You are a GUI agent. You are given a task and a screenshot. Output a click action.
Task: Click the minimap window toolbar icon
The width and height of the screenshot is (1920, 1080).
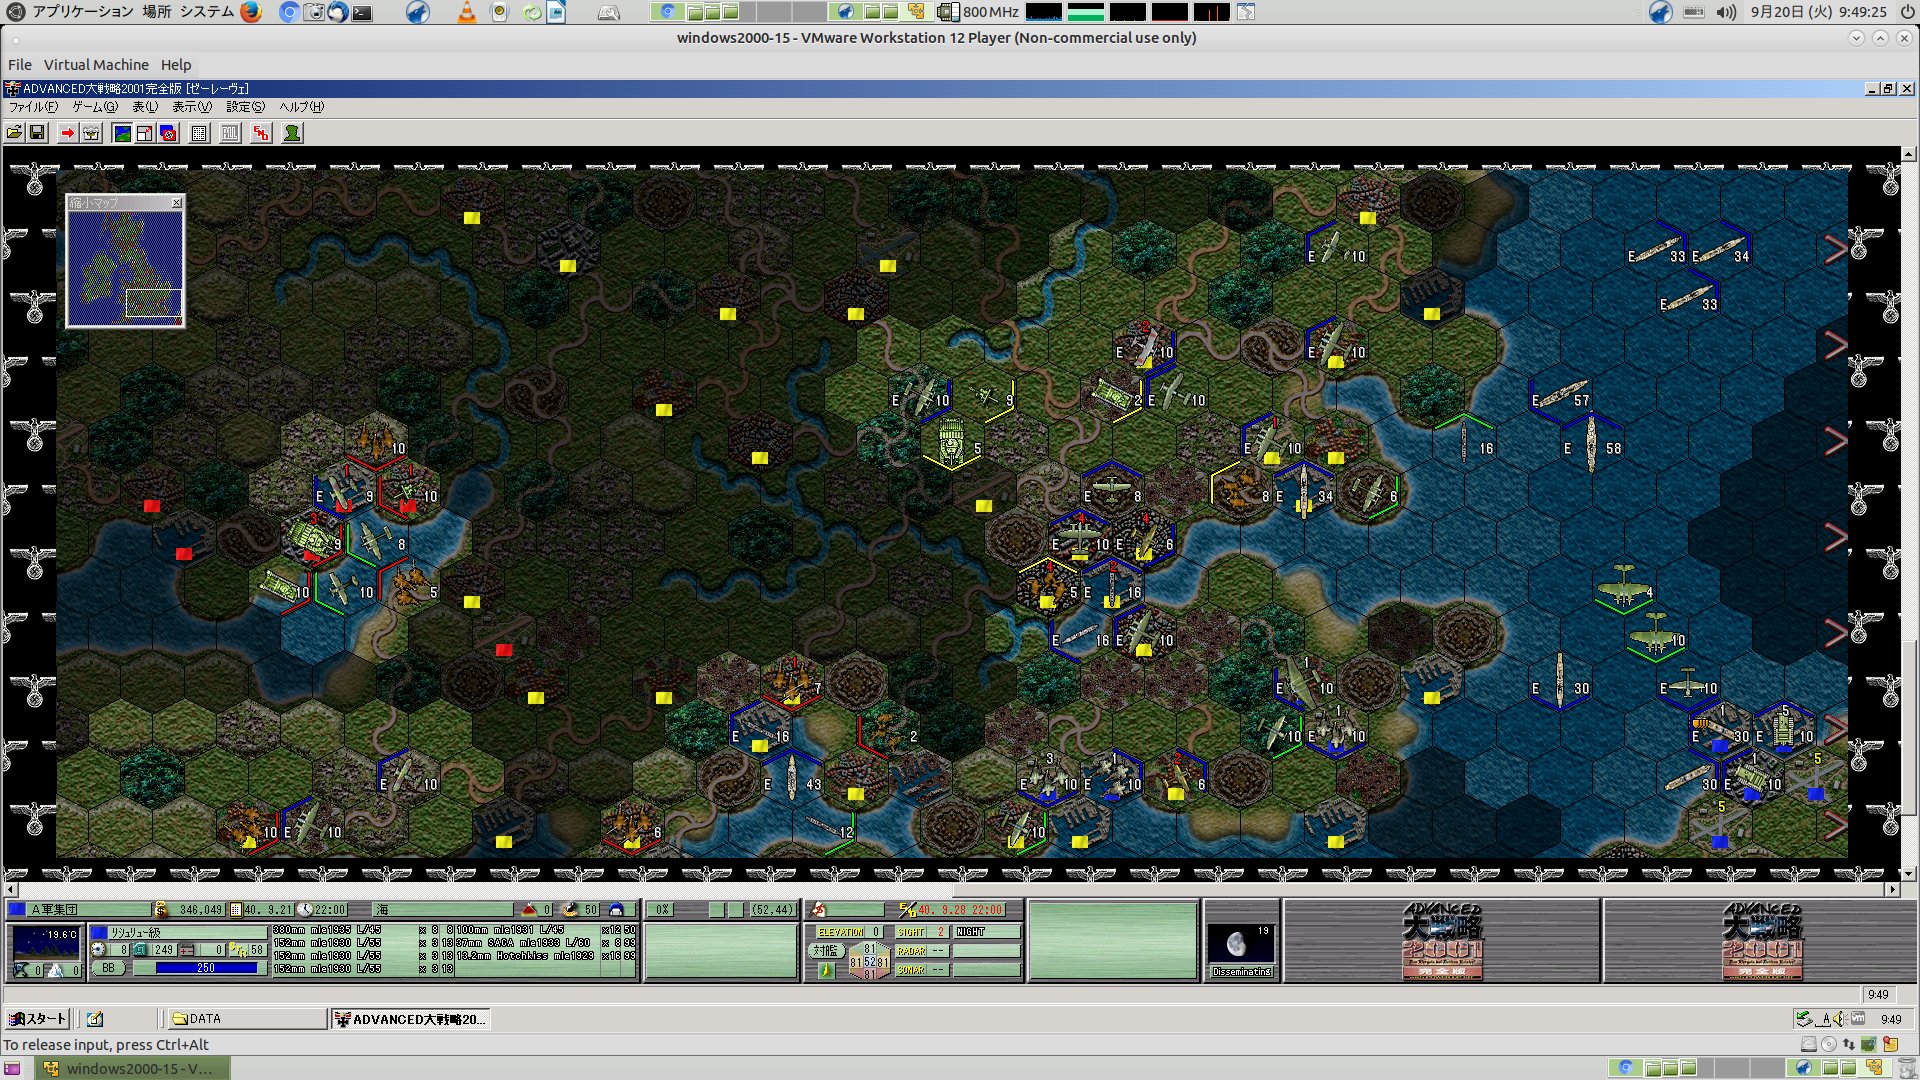(145, 133)
